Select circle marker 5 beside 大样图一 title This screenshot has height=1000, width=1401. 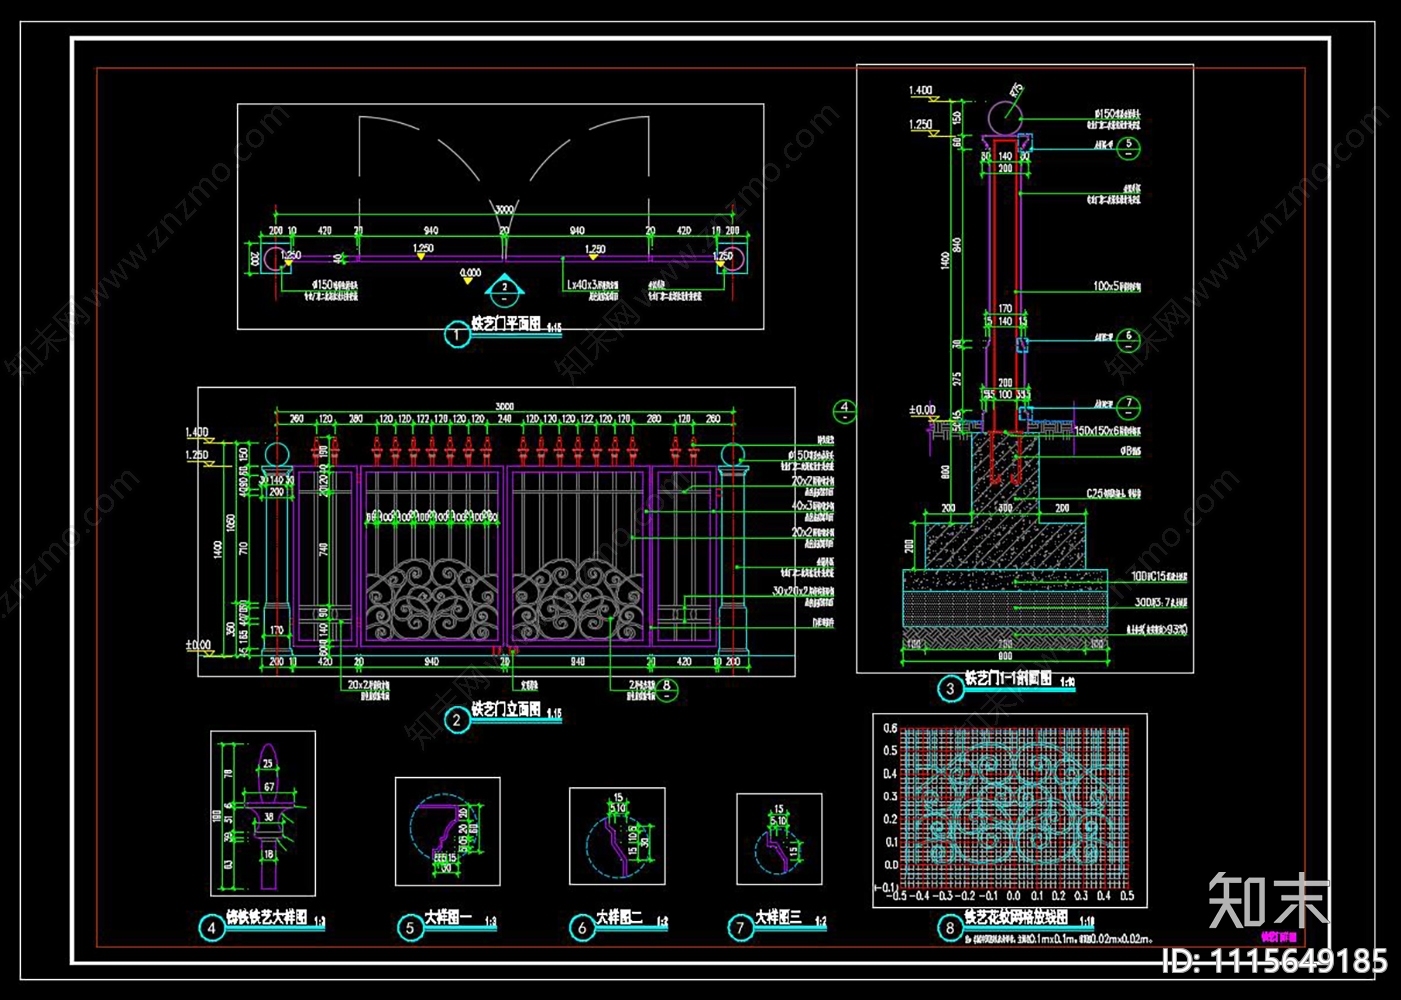[x=410, y=928]
